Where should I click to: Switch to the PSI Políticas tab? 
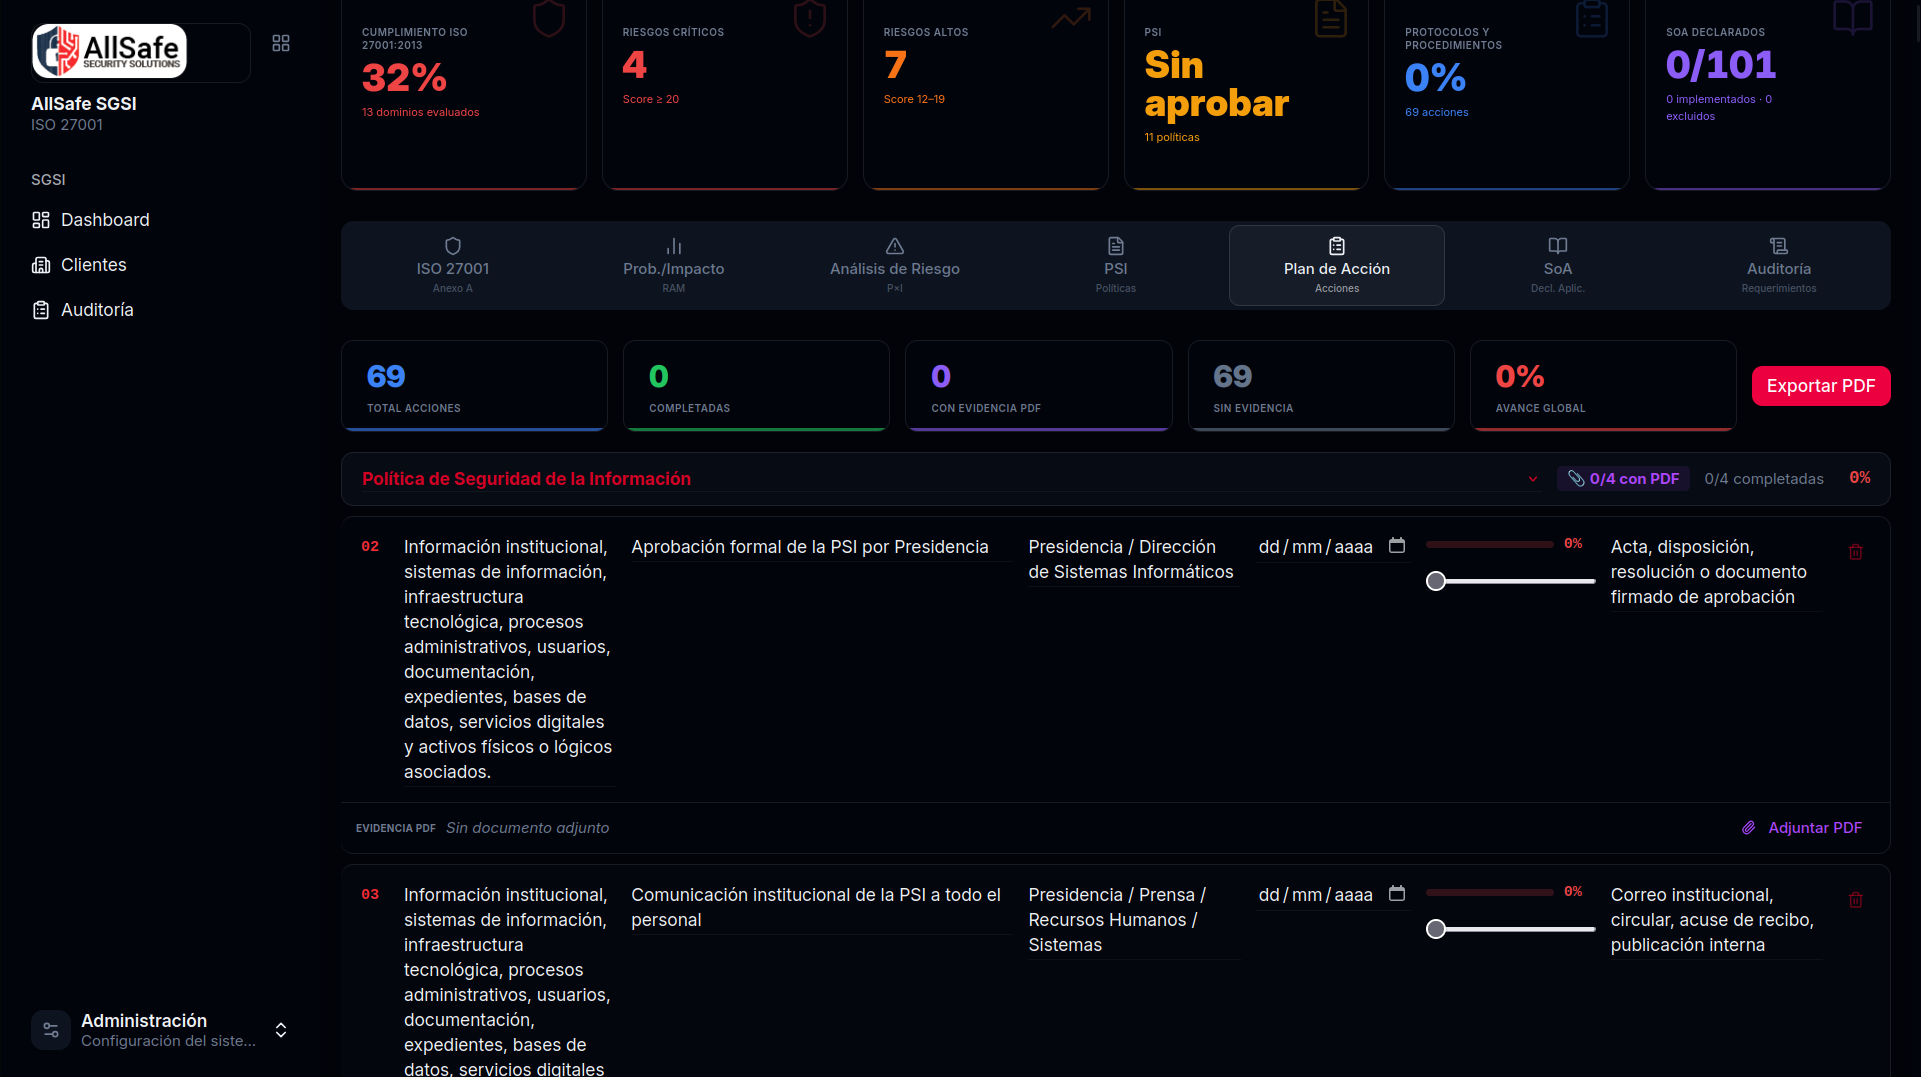[1116, 266]
